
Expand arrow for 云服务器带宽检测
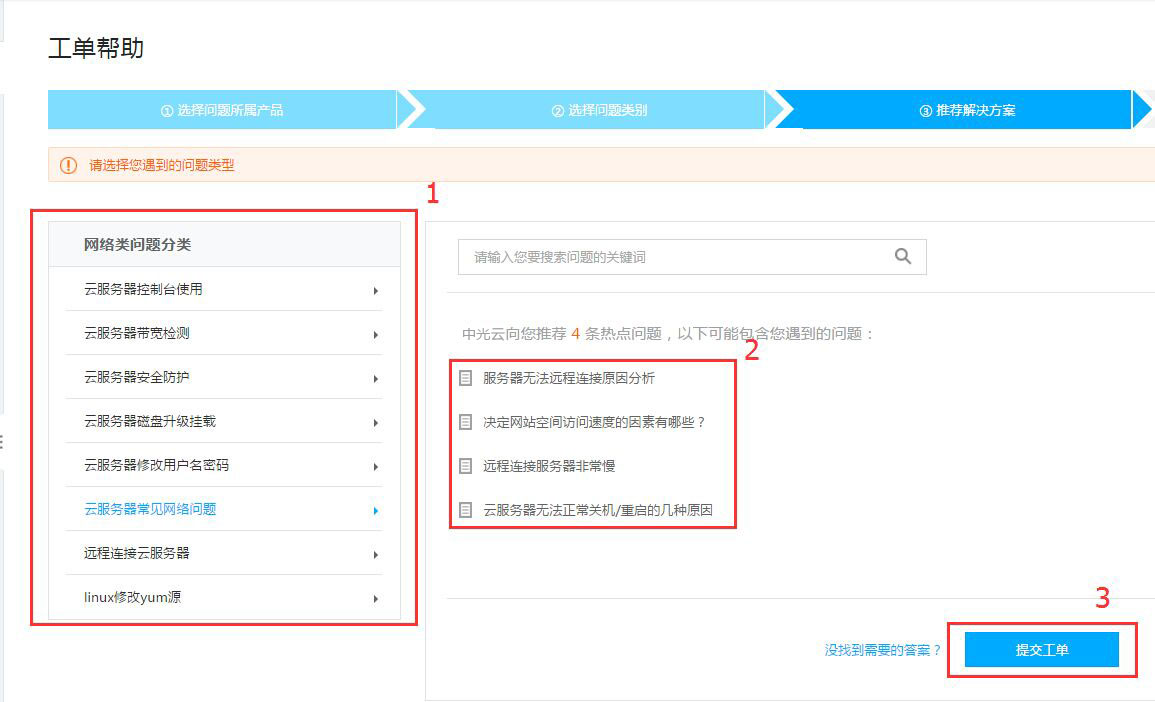[x=376, y=335]
